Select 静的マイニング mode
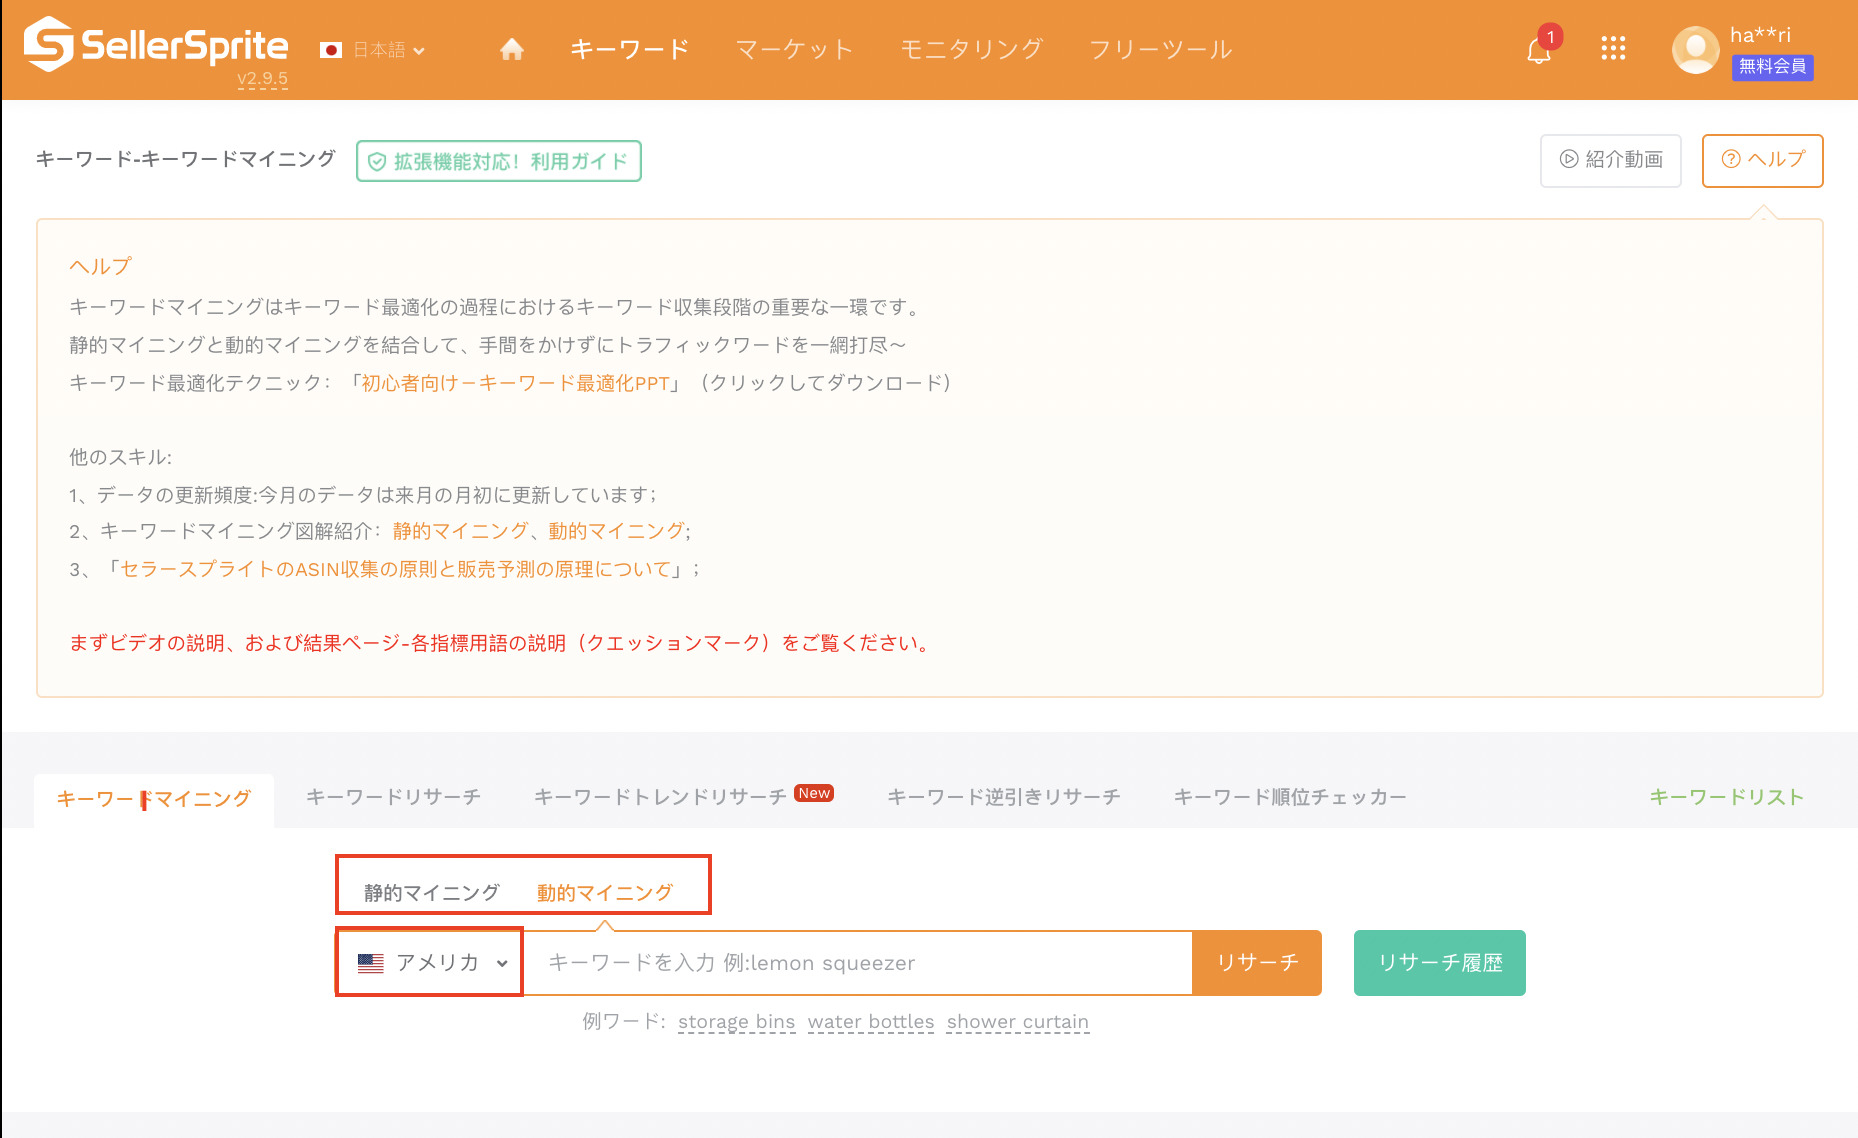The width and height of the screenshot is (1858, 1138). coord(432,892)
